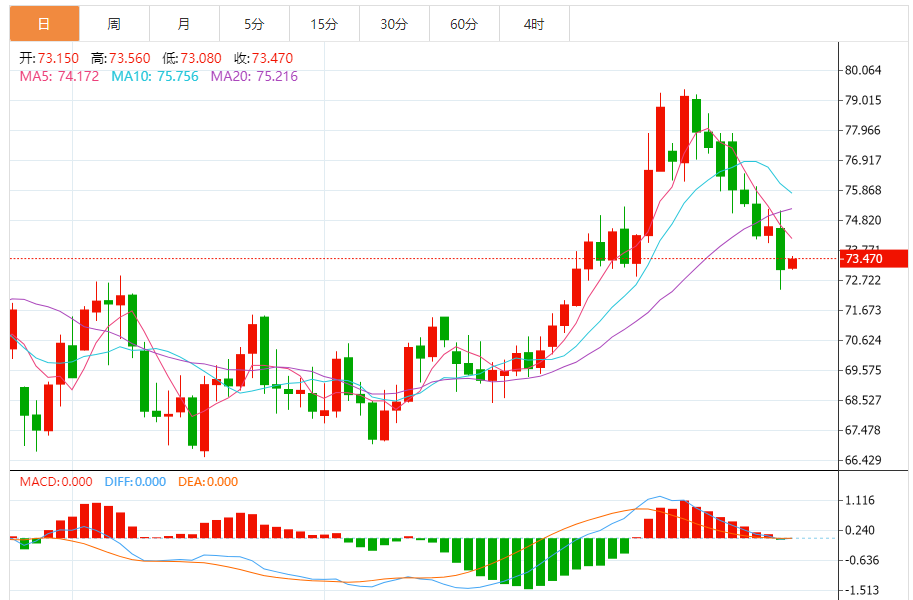This screenshot has width=913, height=600.
Task: Open the 60分 timeframe tab
Action: click(x=464, y=24)
